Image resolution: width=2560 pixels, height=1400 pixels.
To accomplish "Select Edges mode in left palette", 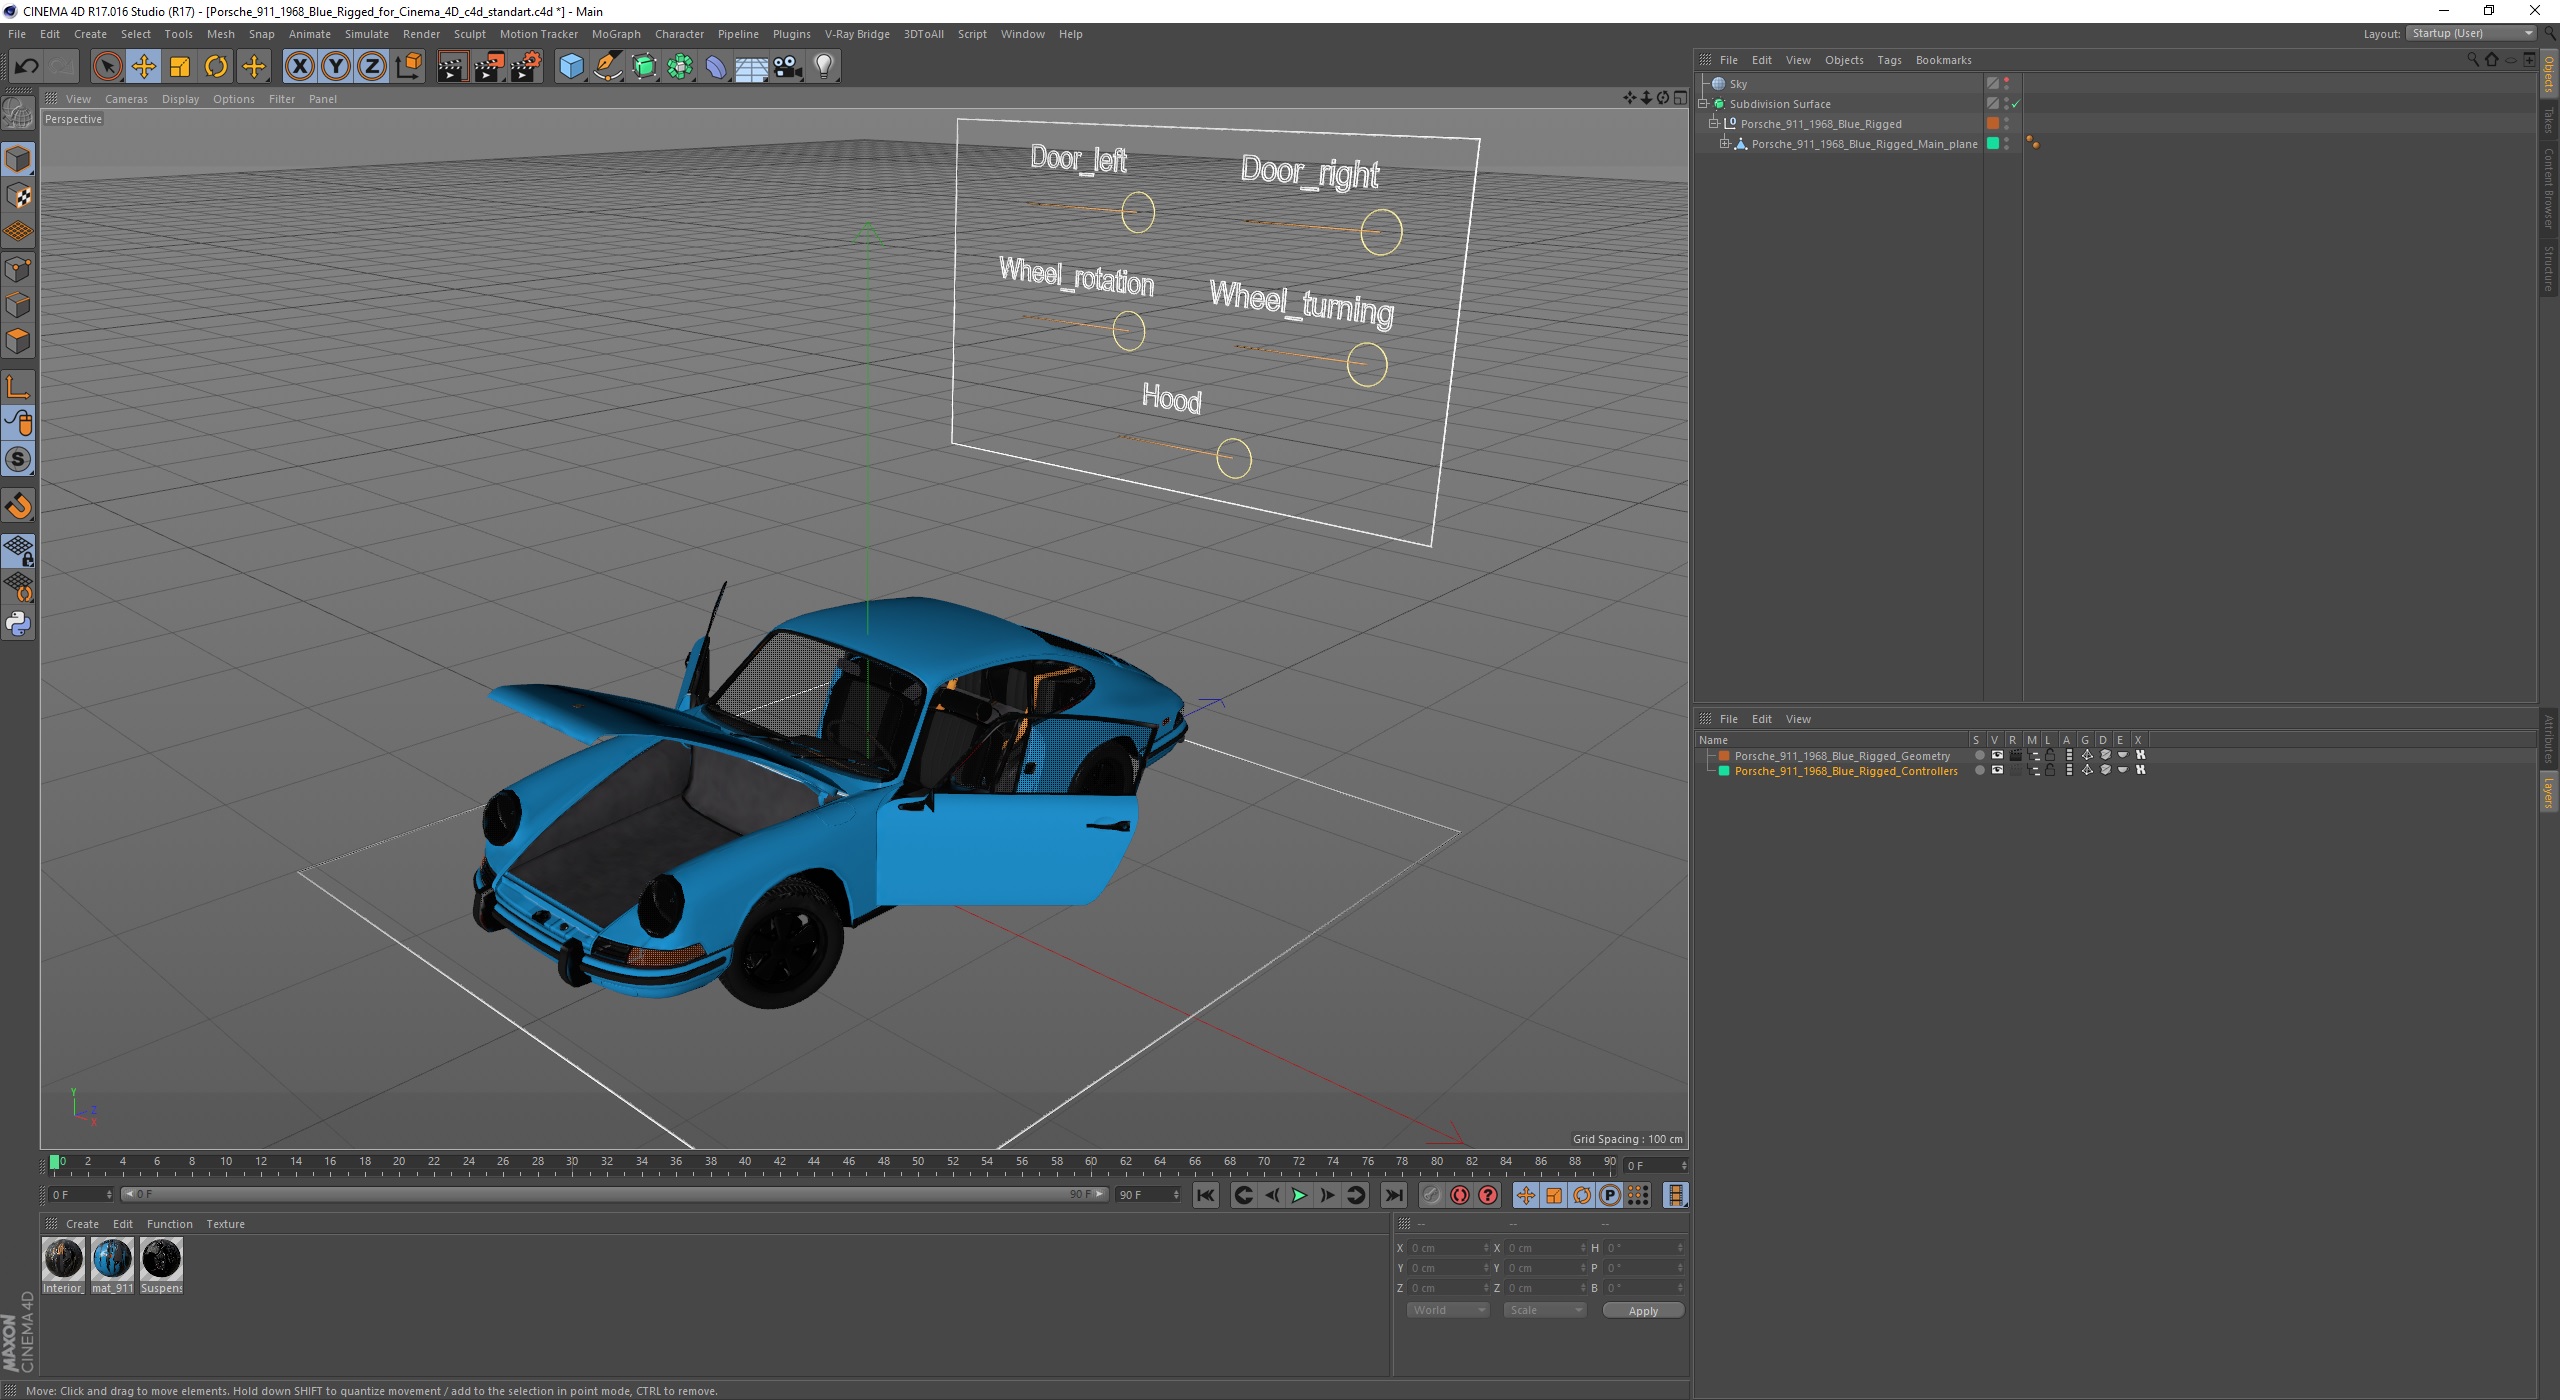I will click(x=18, y=305).
